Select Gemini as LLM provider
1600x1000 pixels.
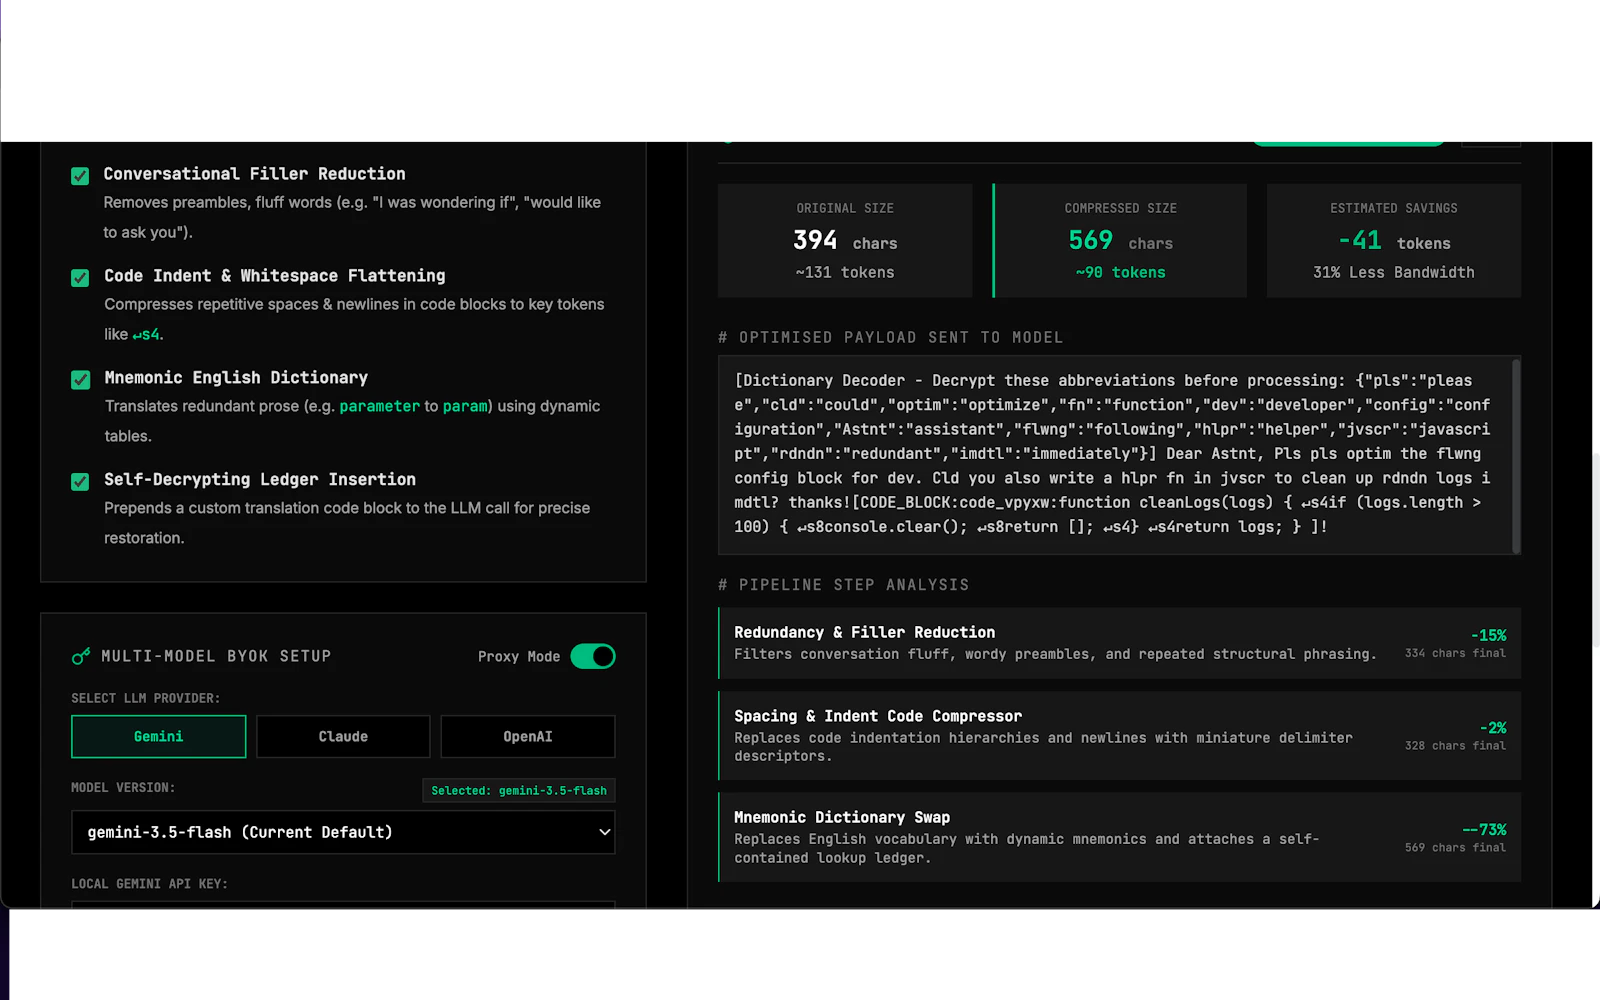coord(158,736)
